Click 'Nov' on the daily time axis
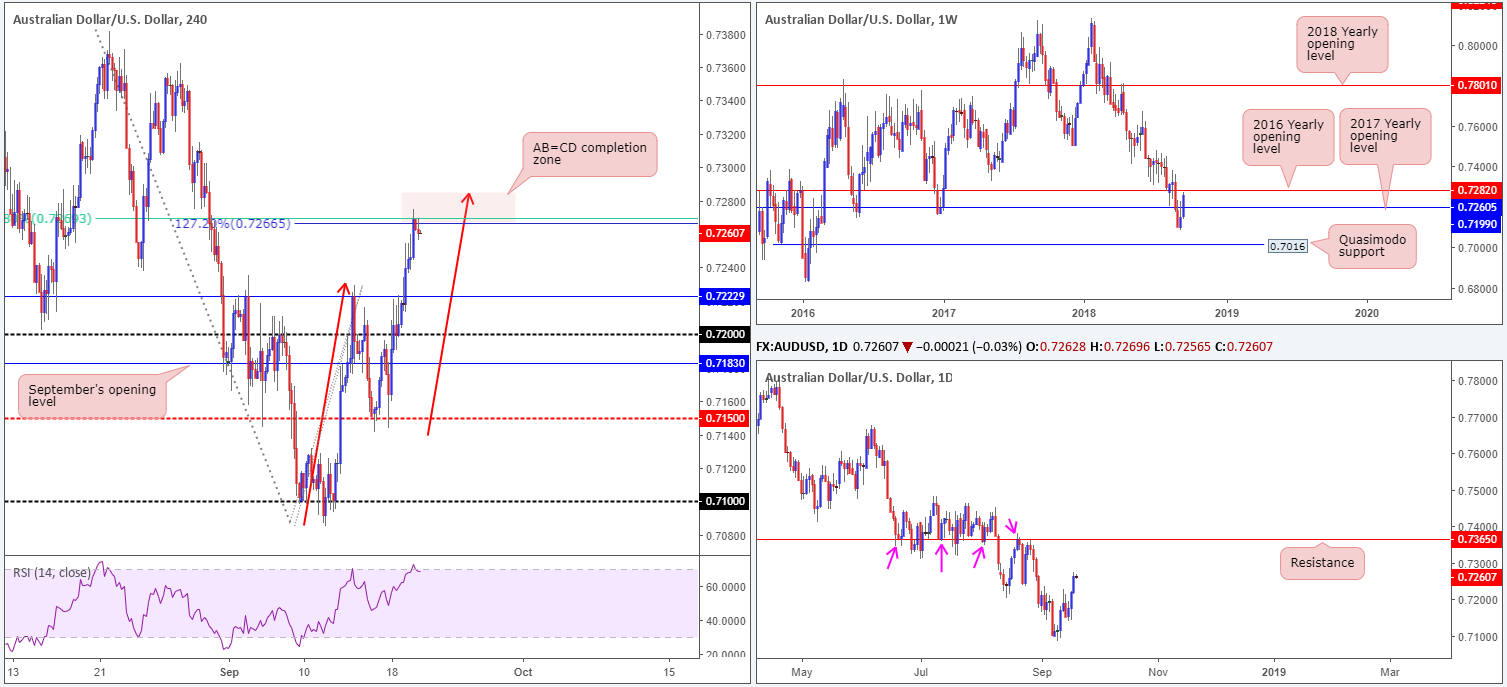The image size is (1507, 687). tap(1156, 673)
